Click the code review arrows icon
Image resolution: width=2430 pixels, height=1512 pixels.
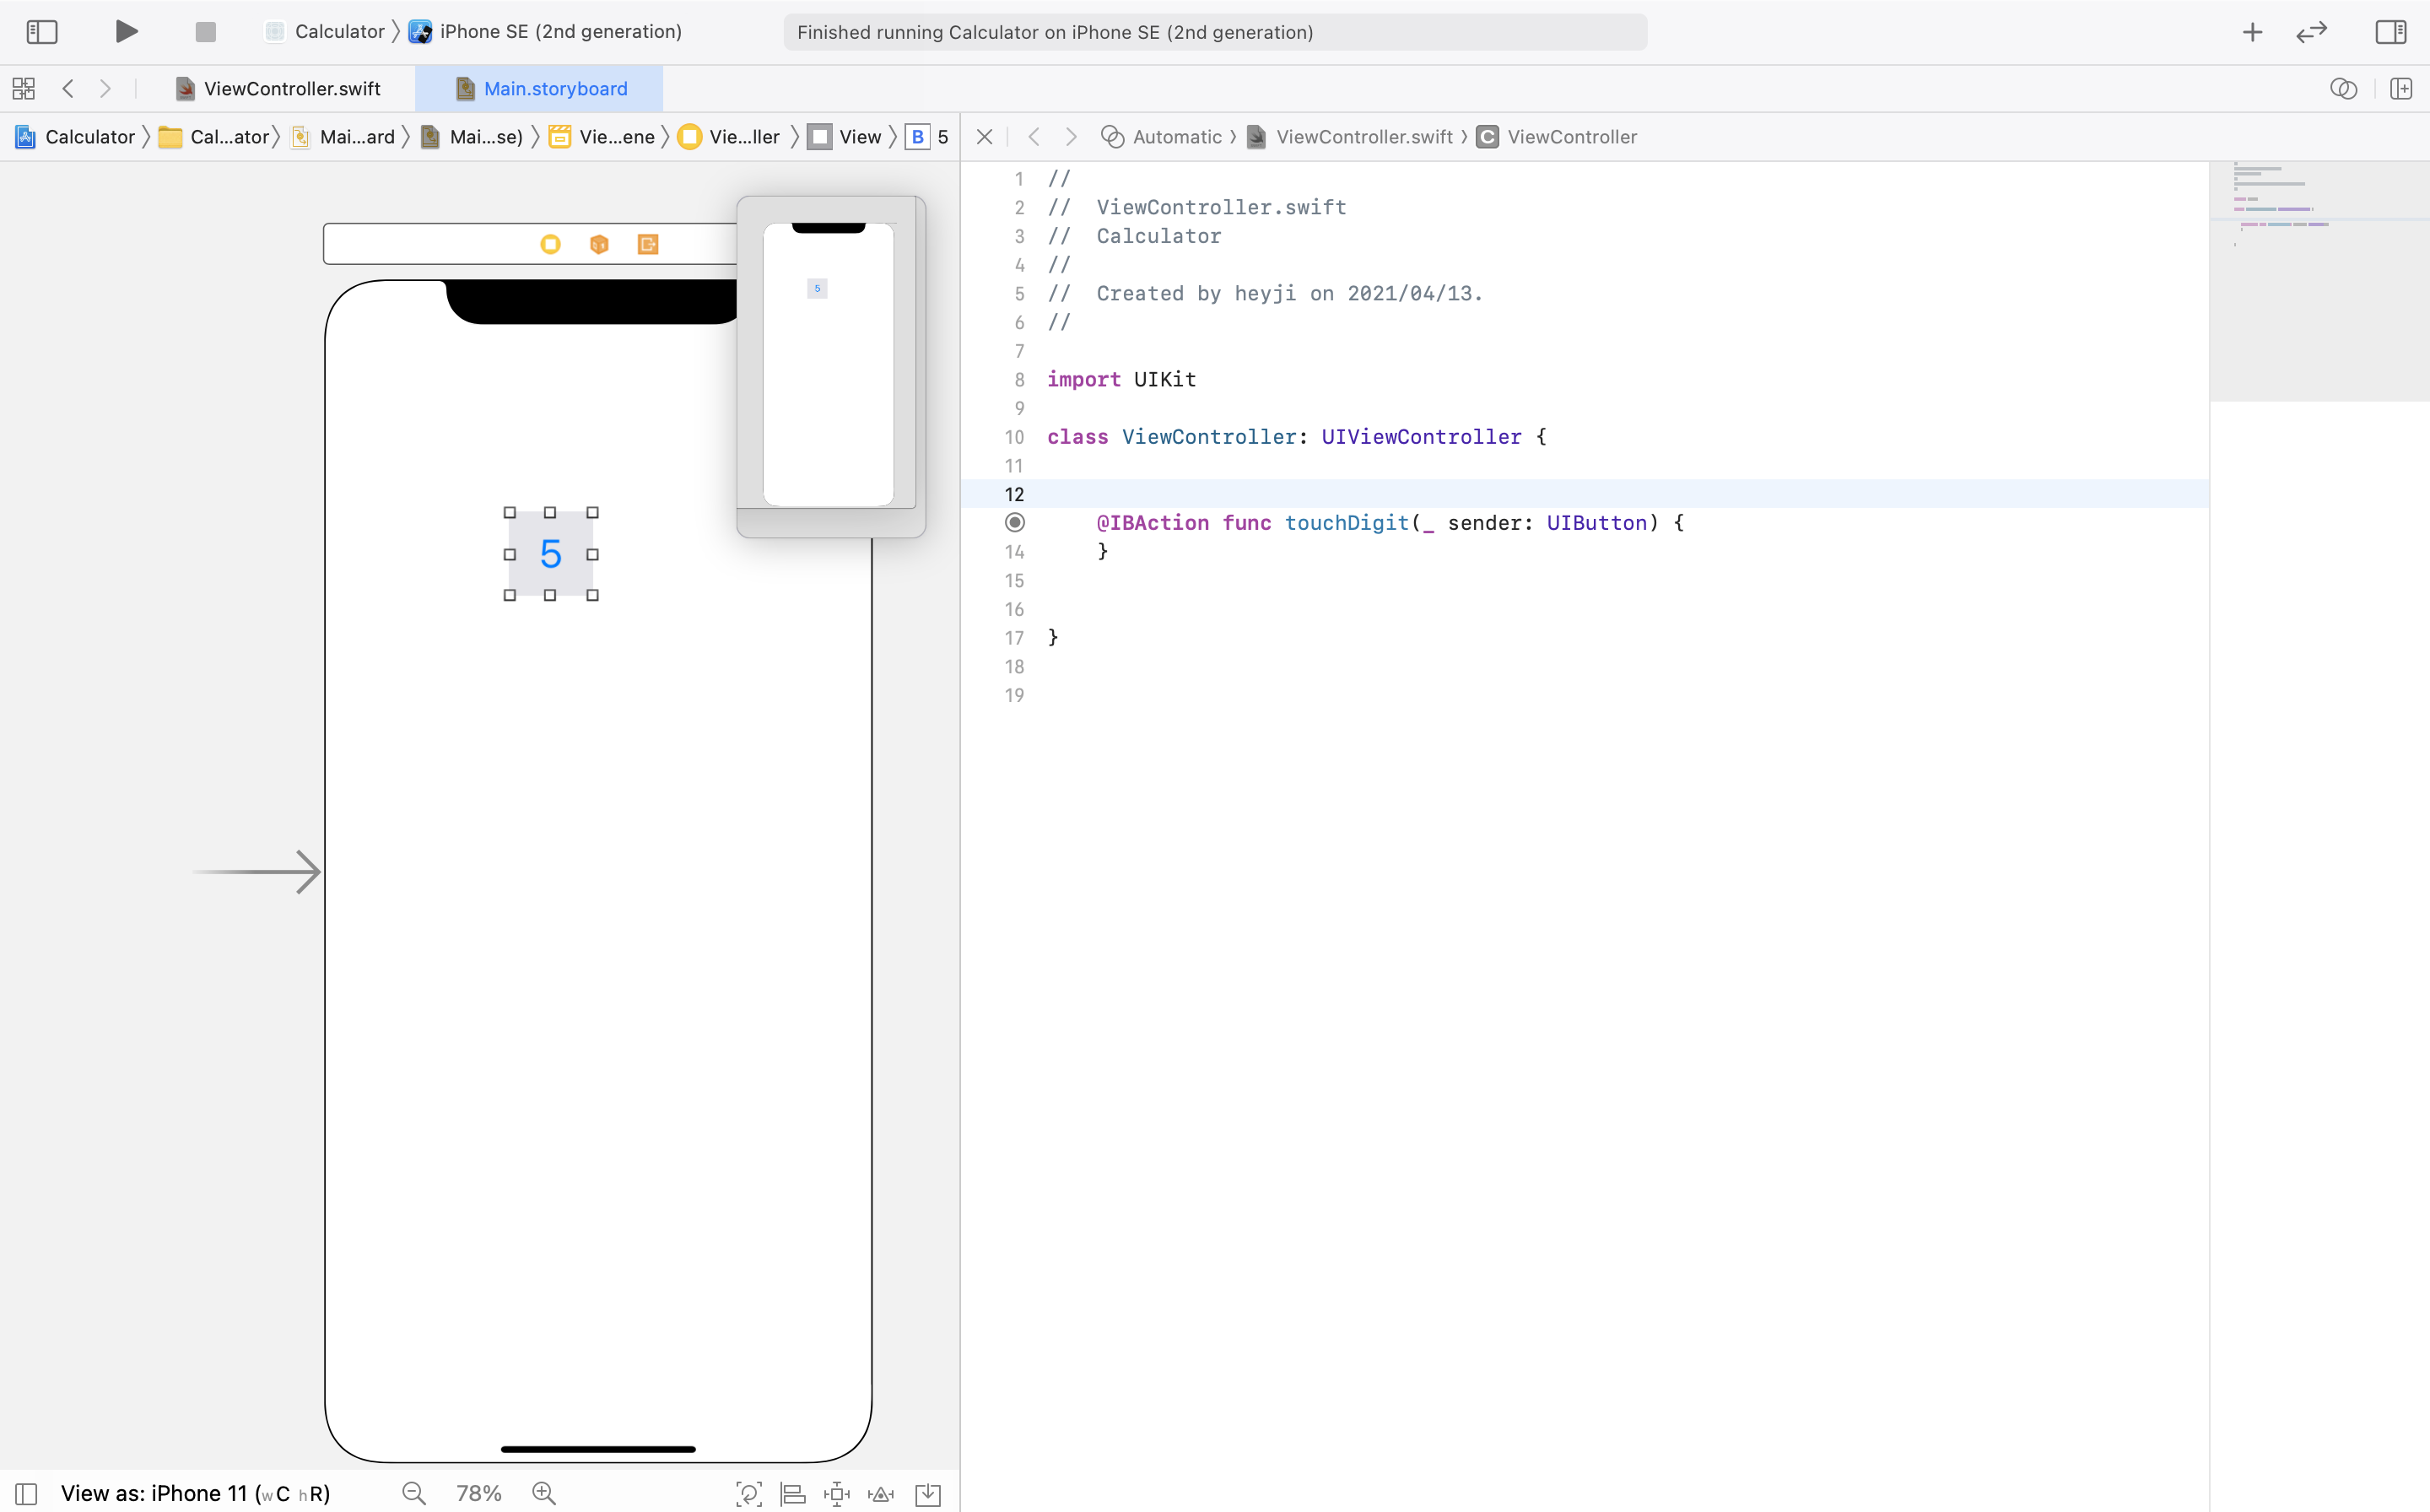pyautogui.click(x=2311, y=32)
